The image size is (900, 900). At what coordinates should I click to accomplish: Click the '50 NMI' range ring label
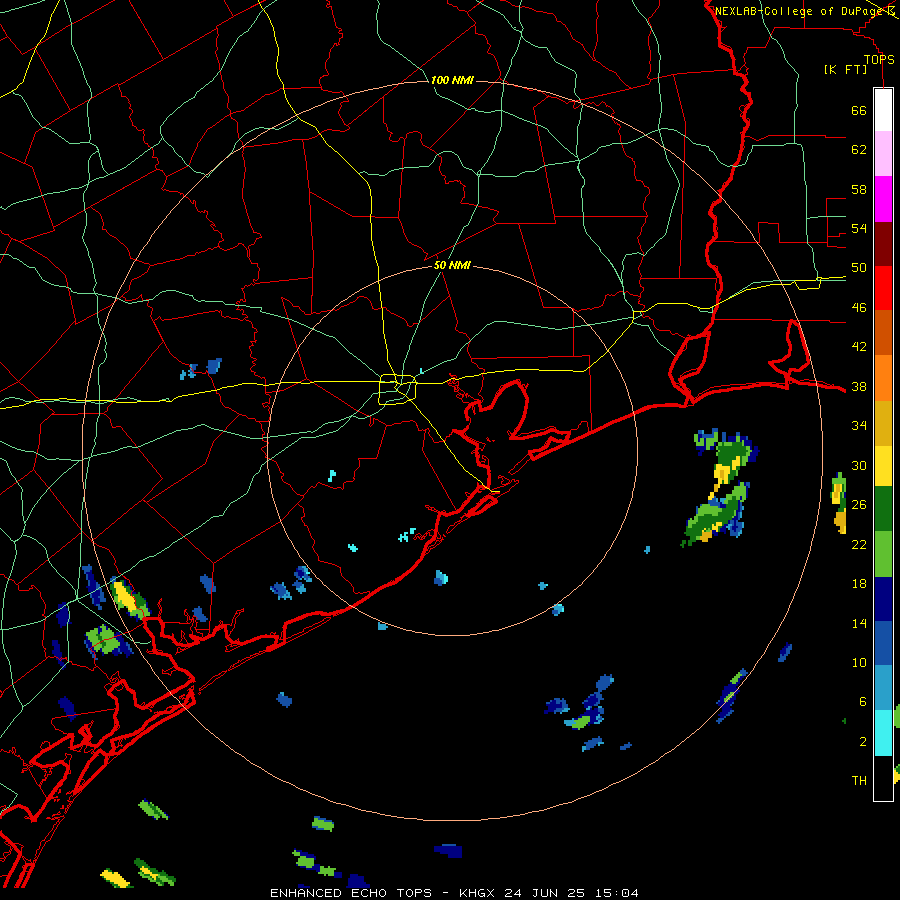[x=452, y=265]
